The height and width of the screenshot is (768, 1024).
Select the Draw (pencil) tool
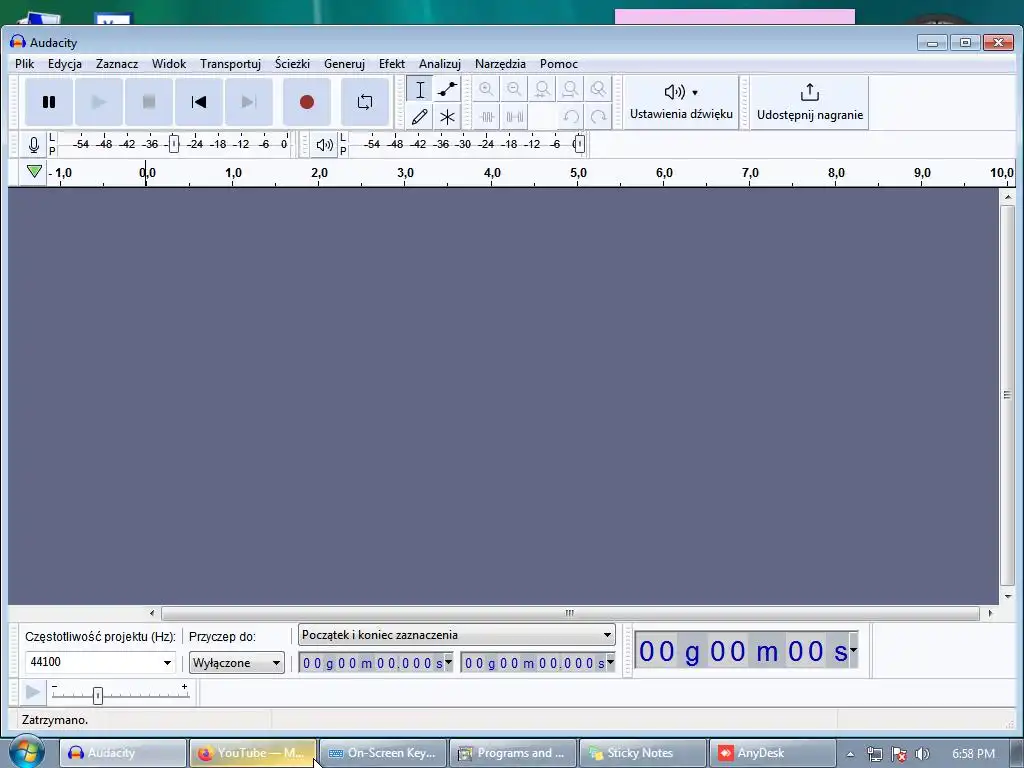[x=420, y=117]
